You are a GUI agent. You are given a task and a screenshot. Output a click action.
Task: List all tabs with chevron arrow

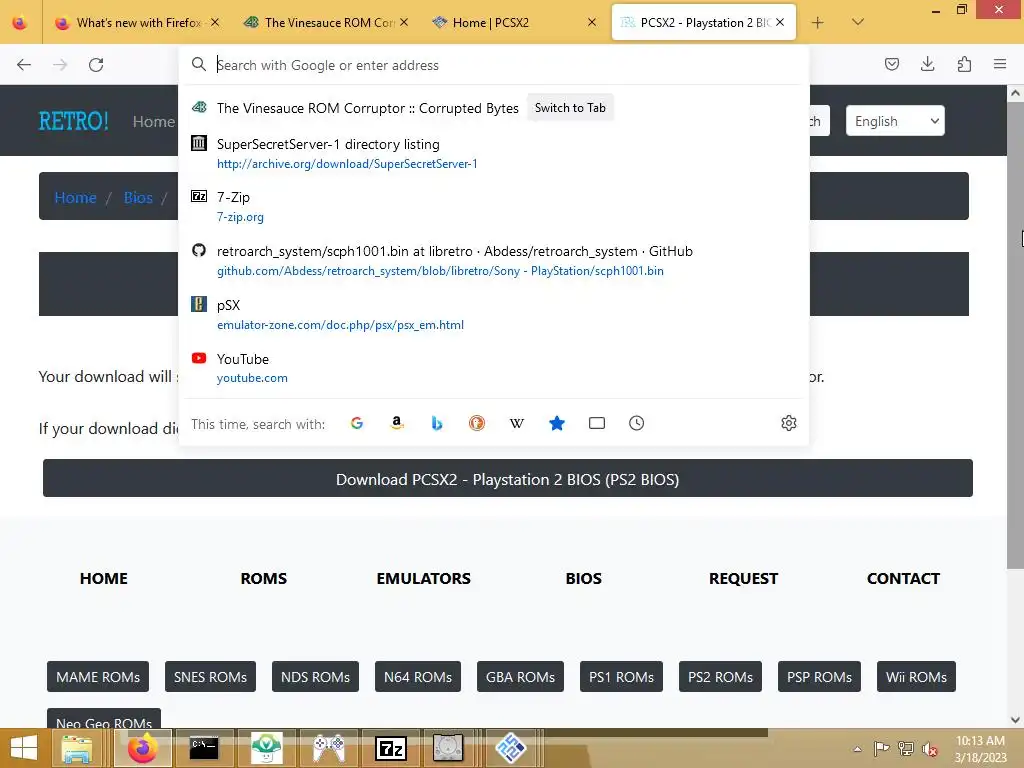tap(858, 22)
